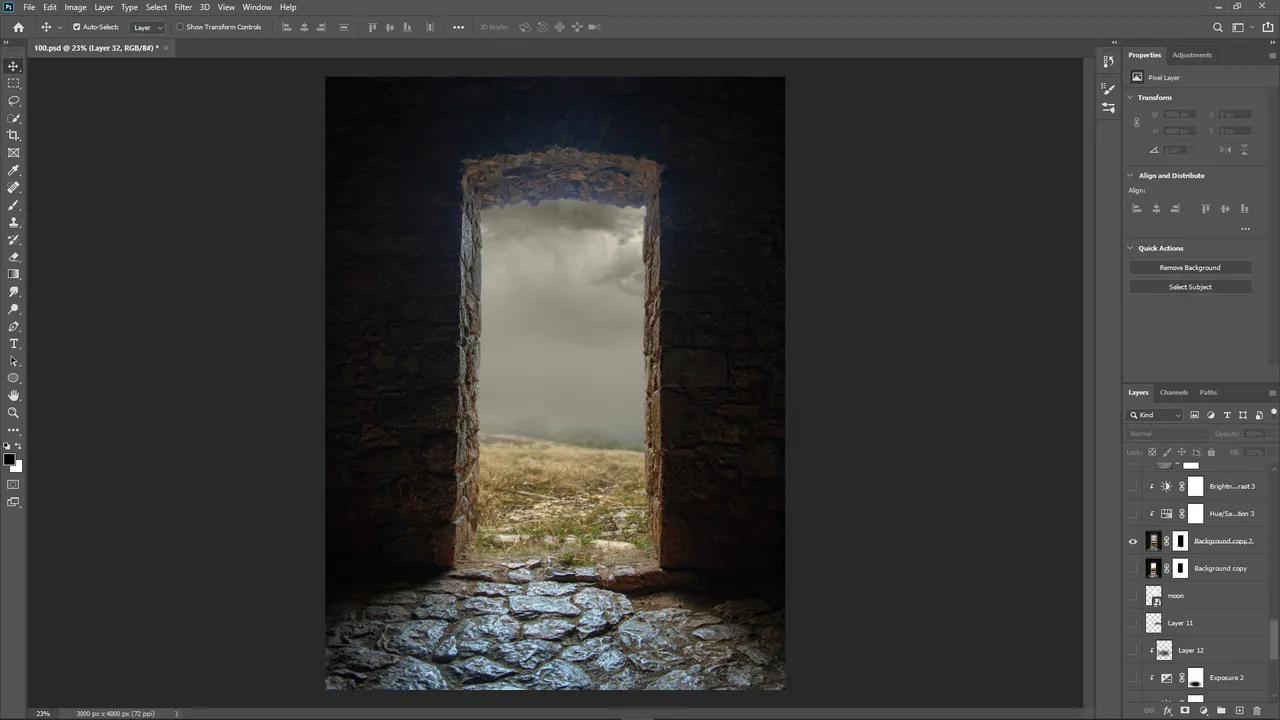Select the Lasso tool
This screenshot has width=1280, height=720.
13,101
